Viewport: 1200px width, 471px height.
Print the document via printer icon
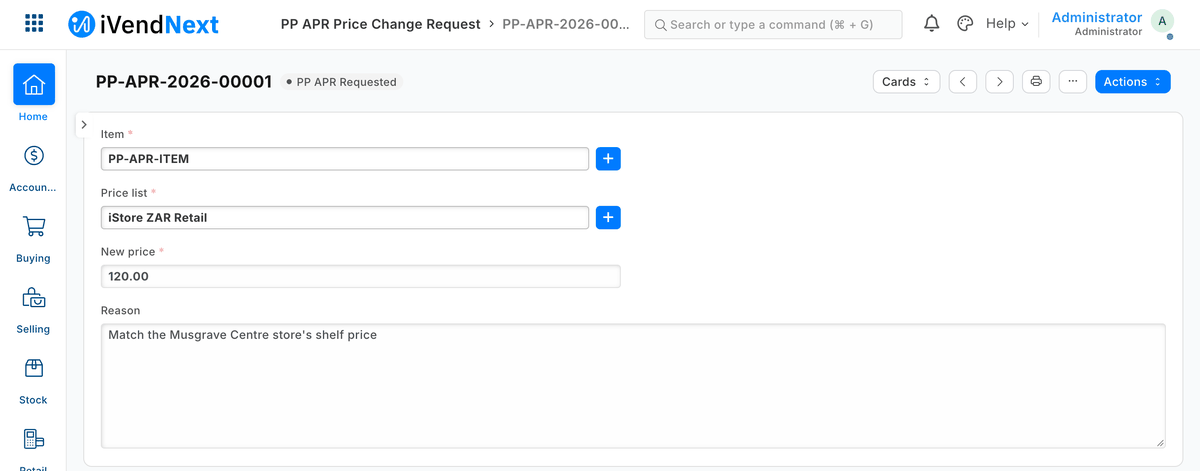(x=1036, y=82)
